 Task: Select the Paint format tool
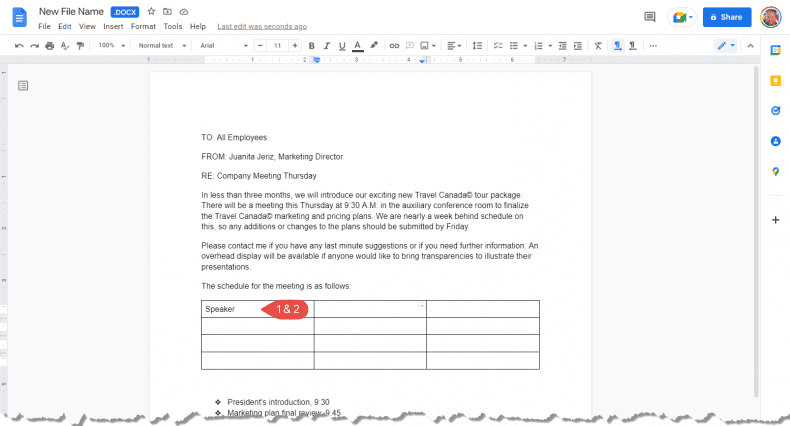80,45
